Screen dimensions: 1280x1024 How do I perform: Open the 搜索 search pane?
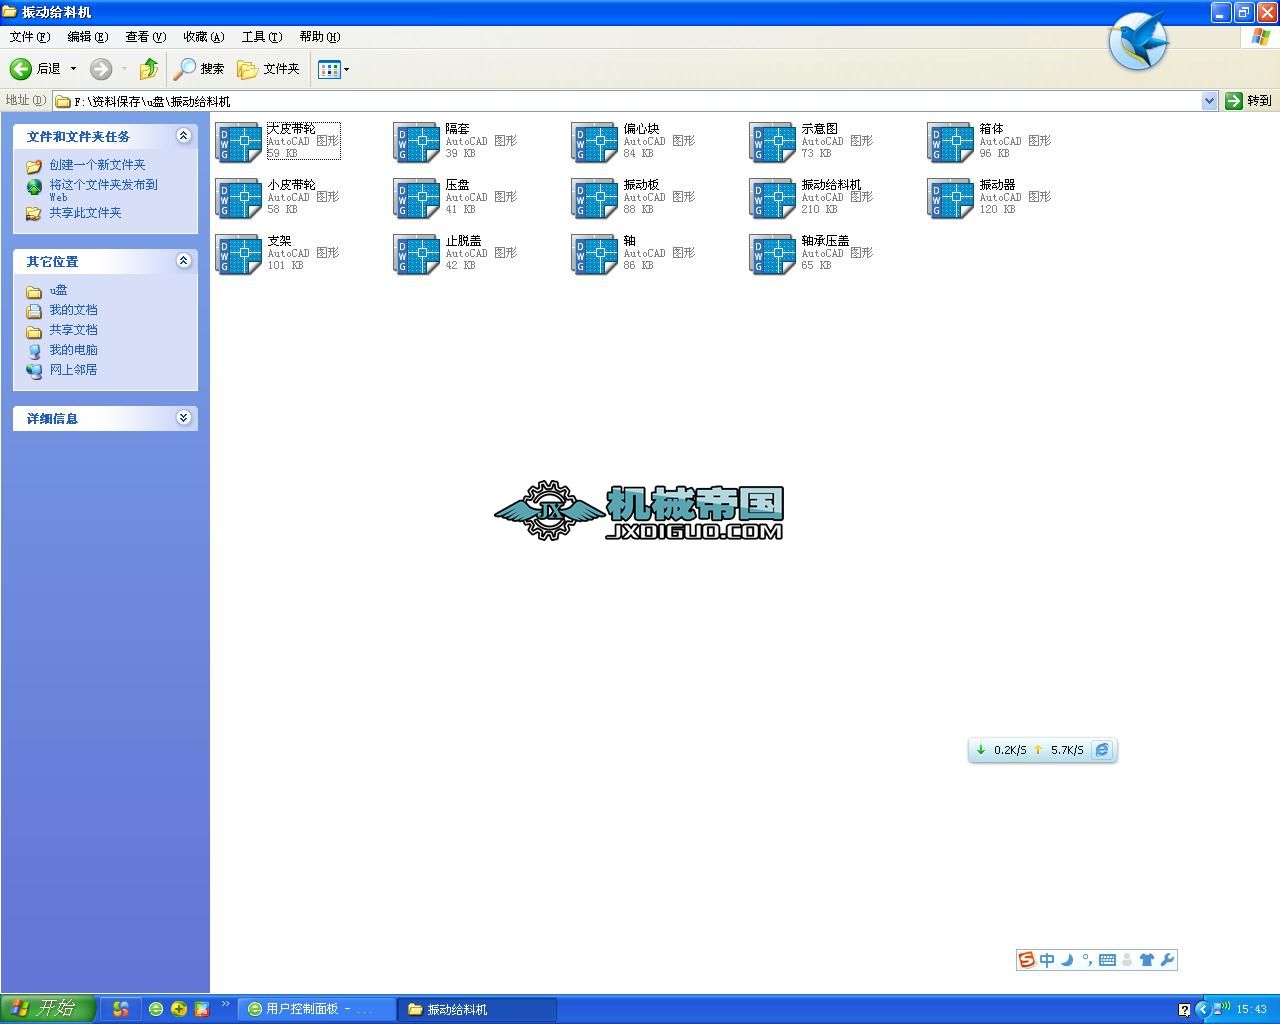[x=199, y=69]
